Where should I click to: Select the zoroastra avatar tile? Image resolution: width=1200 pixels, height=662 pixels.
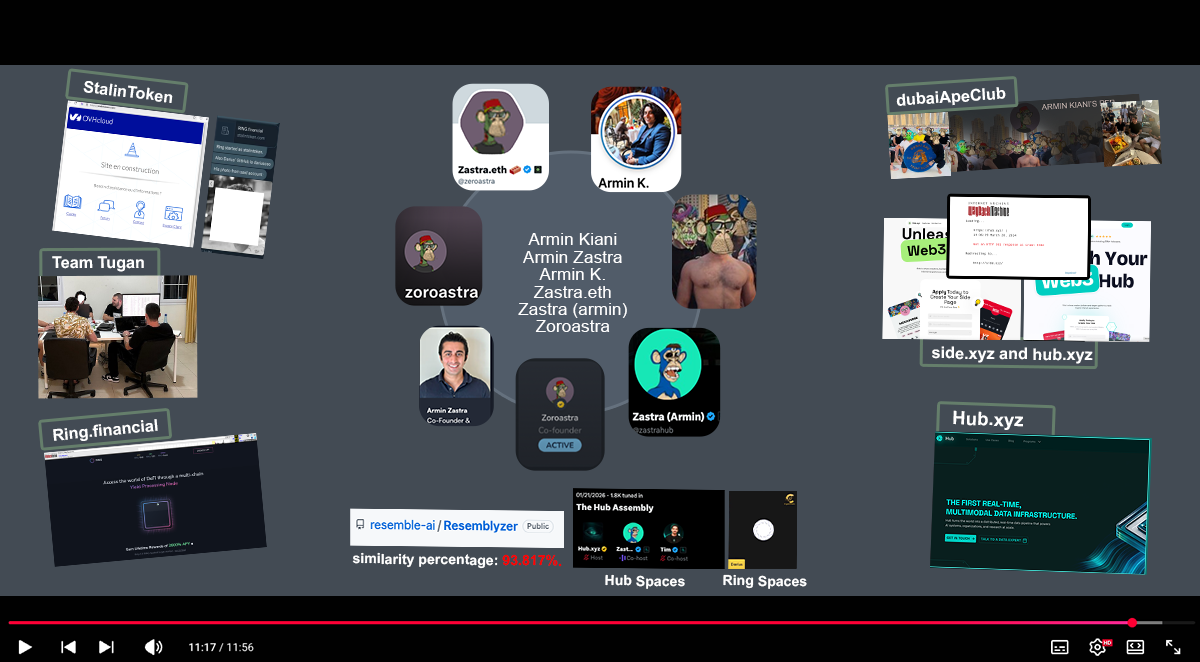[438, 255]
